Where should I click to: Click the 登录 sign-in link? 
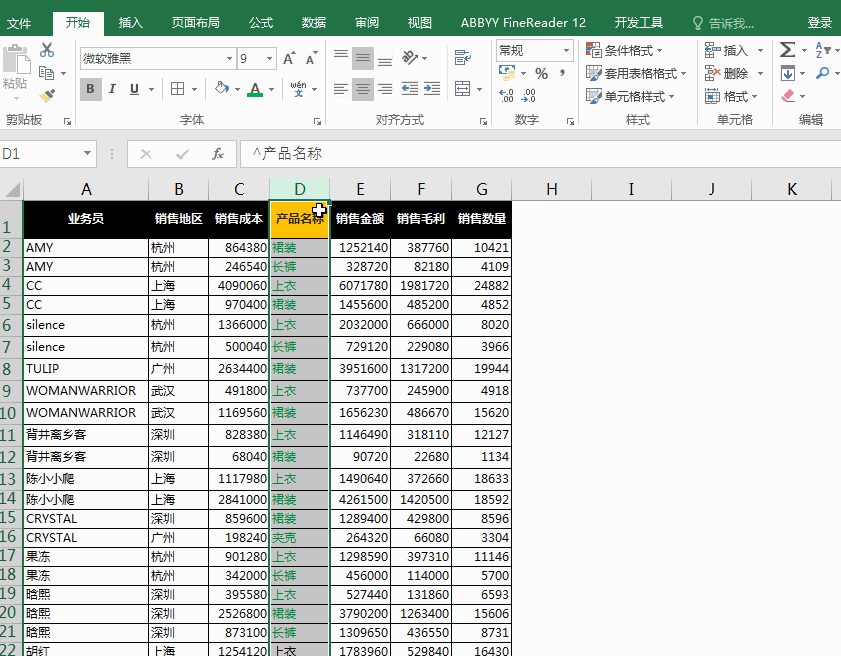tap(820, 23)
